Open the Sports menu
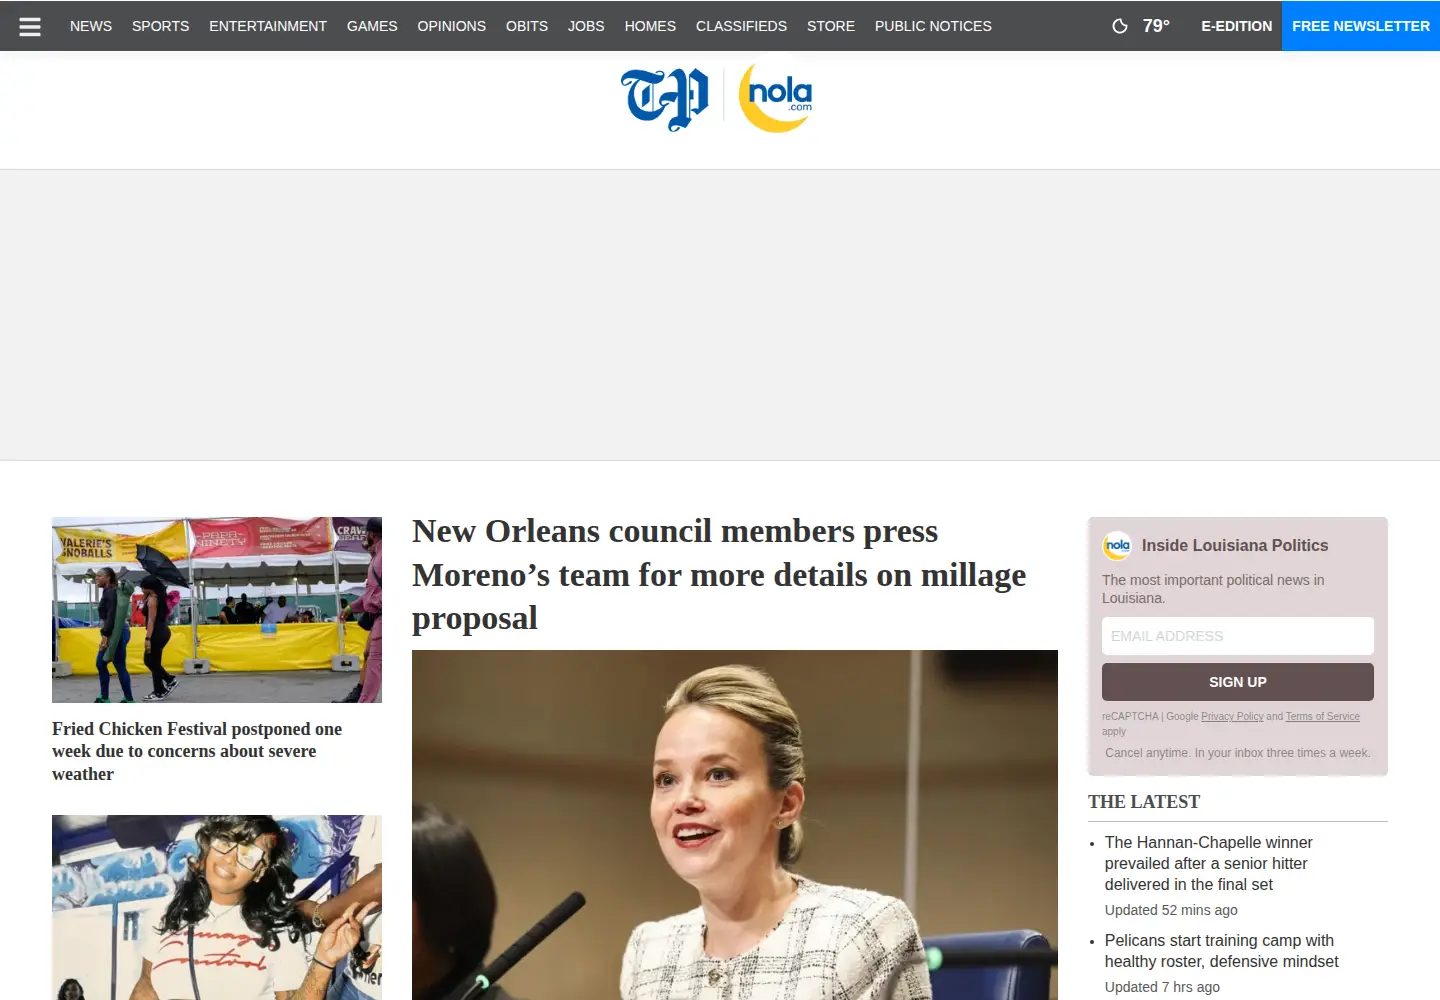Image resolution: width=1440 pixels, height=1000 pixels. (160, 26)
